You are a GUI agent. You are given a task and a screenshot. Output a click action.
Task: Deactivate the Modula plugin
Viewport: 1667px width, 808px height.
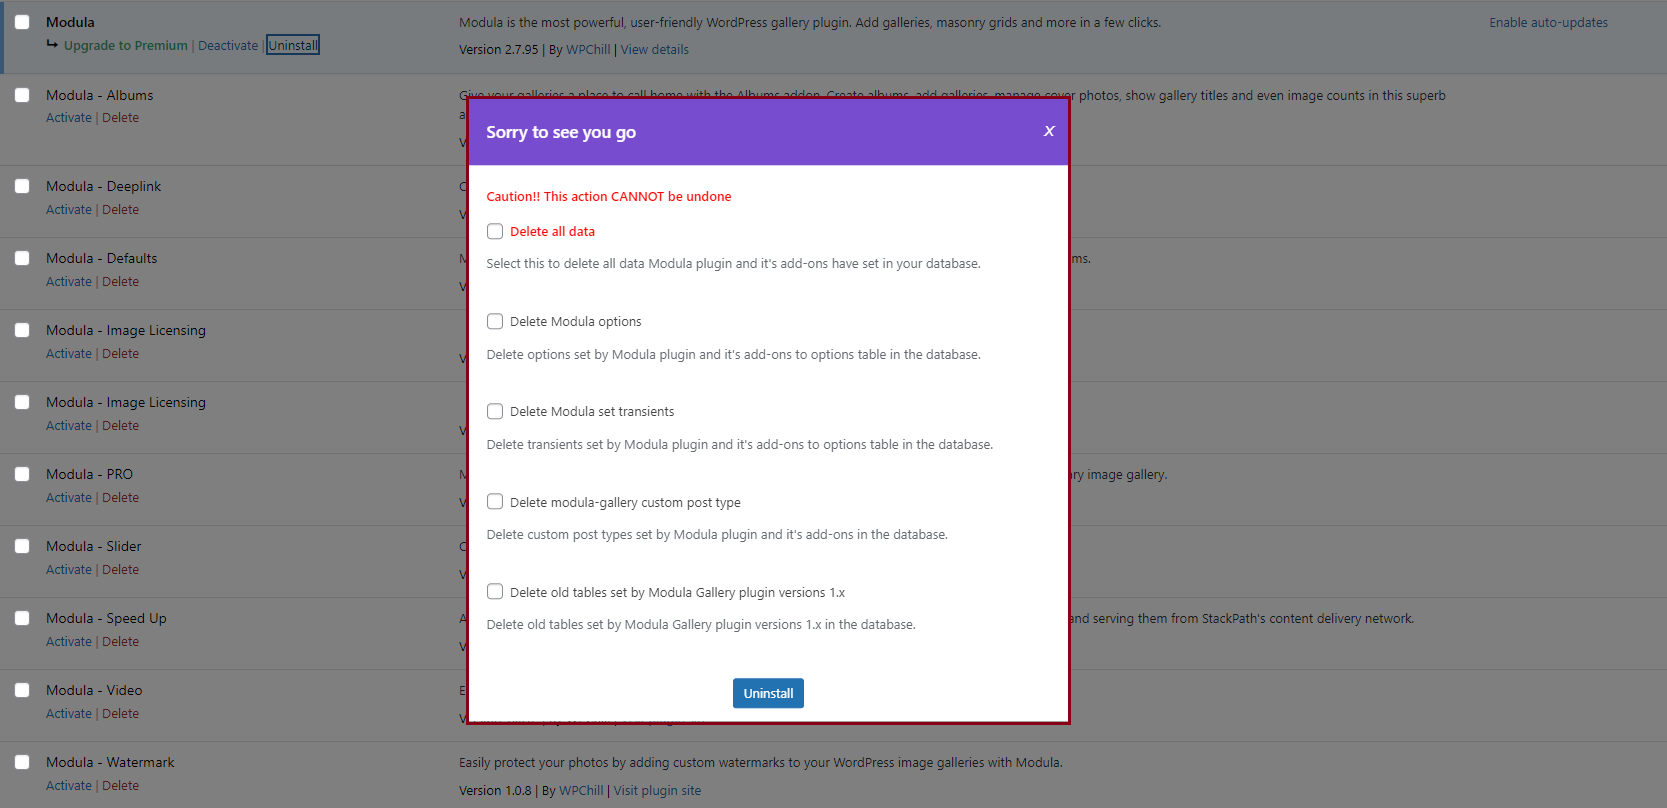point(228,45)
